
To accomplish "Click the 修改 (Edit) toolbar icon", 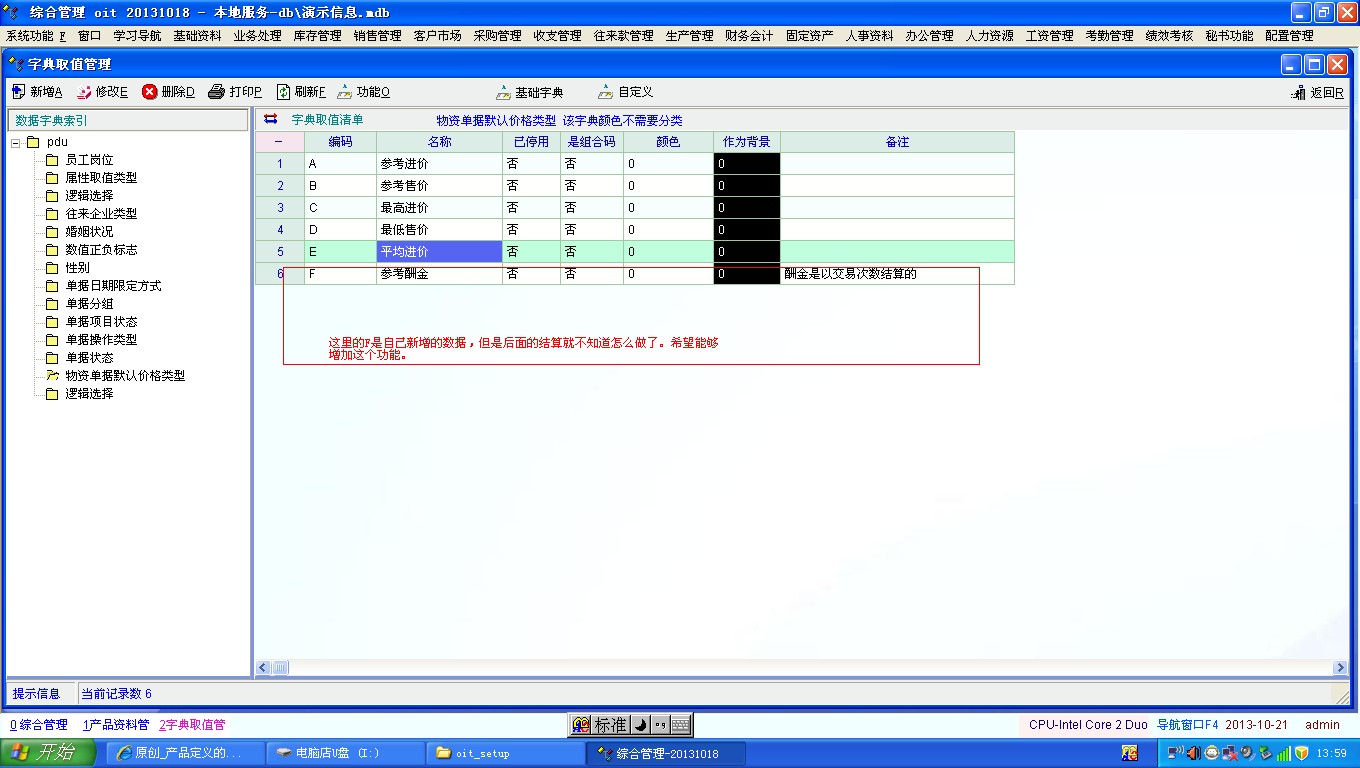I will [x=84, y=92].
